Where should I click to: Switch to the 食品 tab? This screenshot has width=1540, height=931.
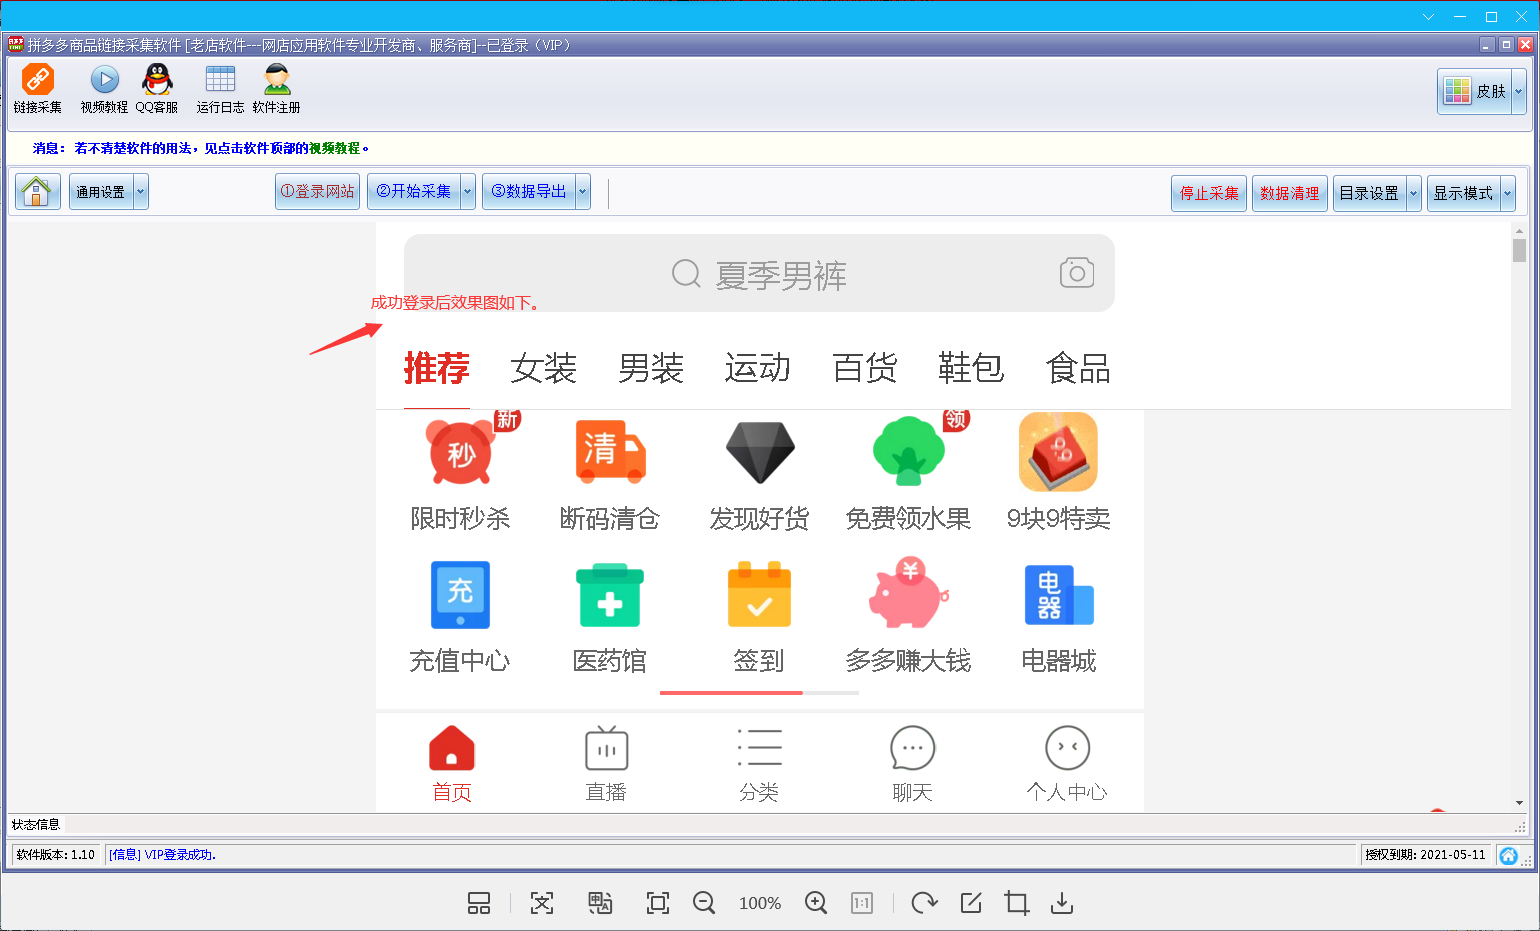pos(1078,368)
